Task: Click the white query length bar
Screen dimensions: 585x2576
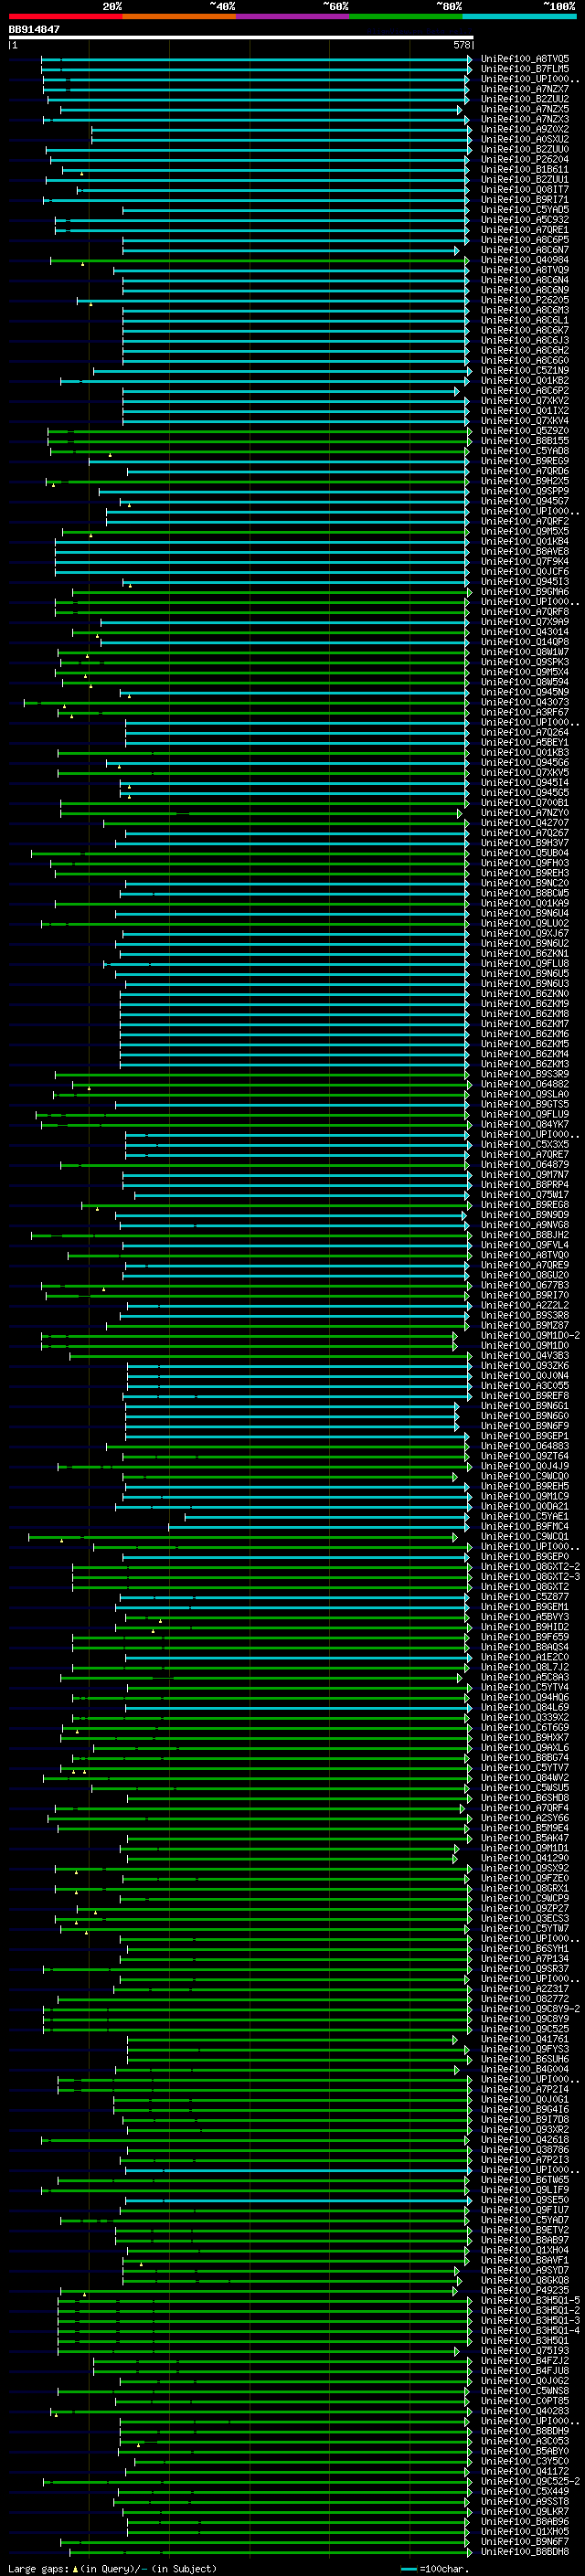Action: coord(240,37)
